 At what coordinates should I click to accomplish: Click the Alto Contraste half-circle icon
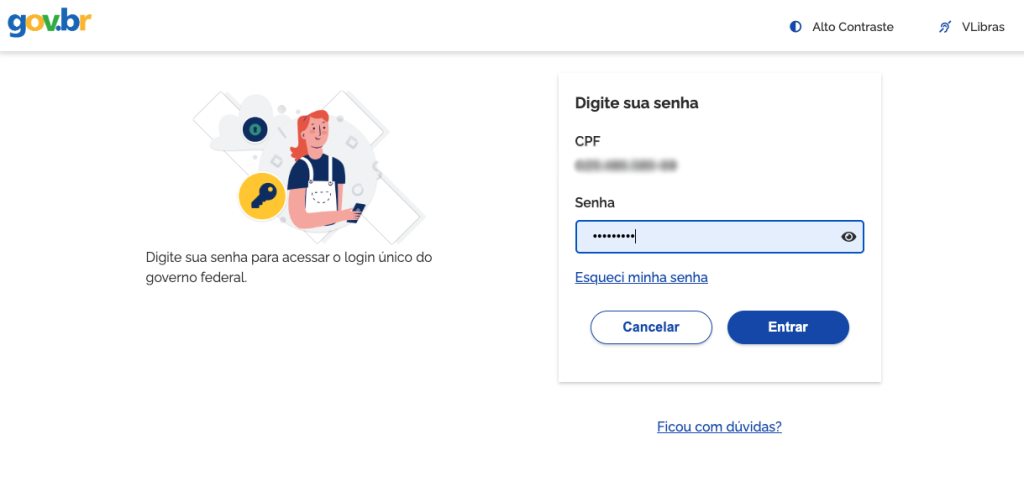pos(796,27)
